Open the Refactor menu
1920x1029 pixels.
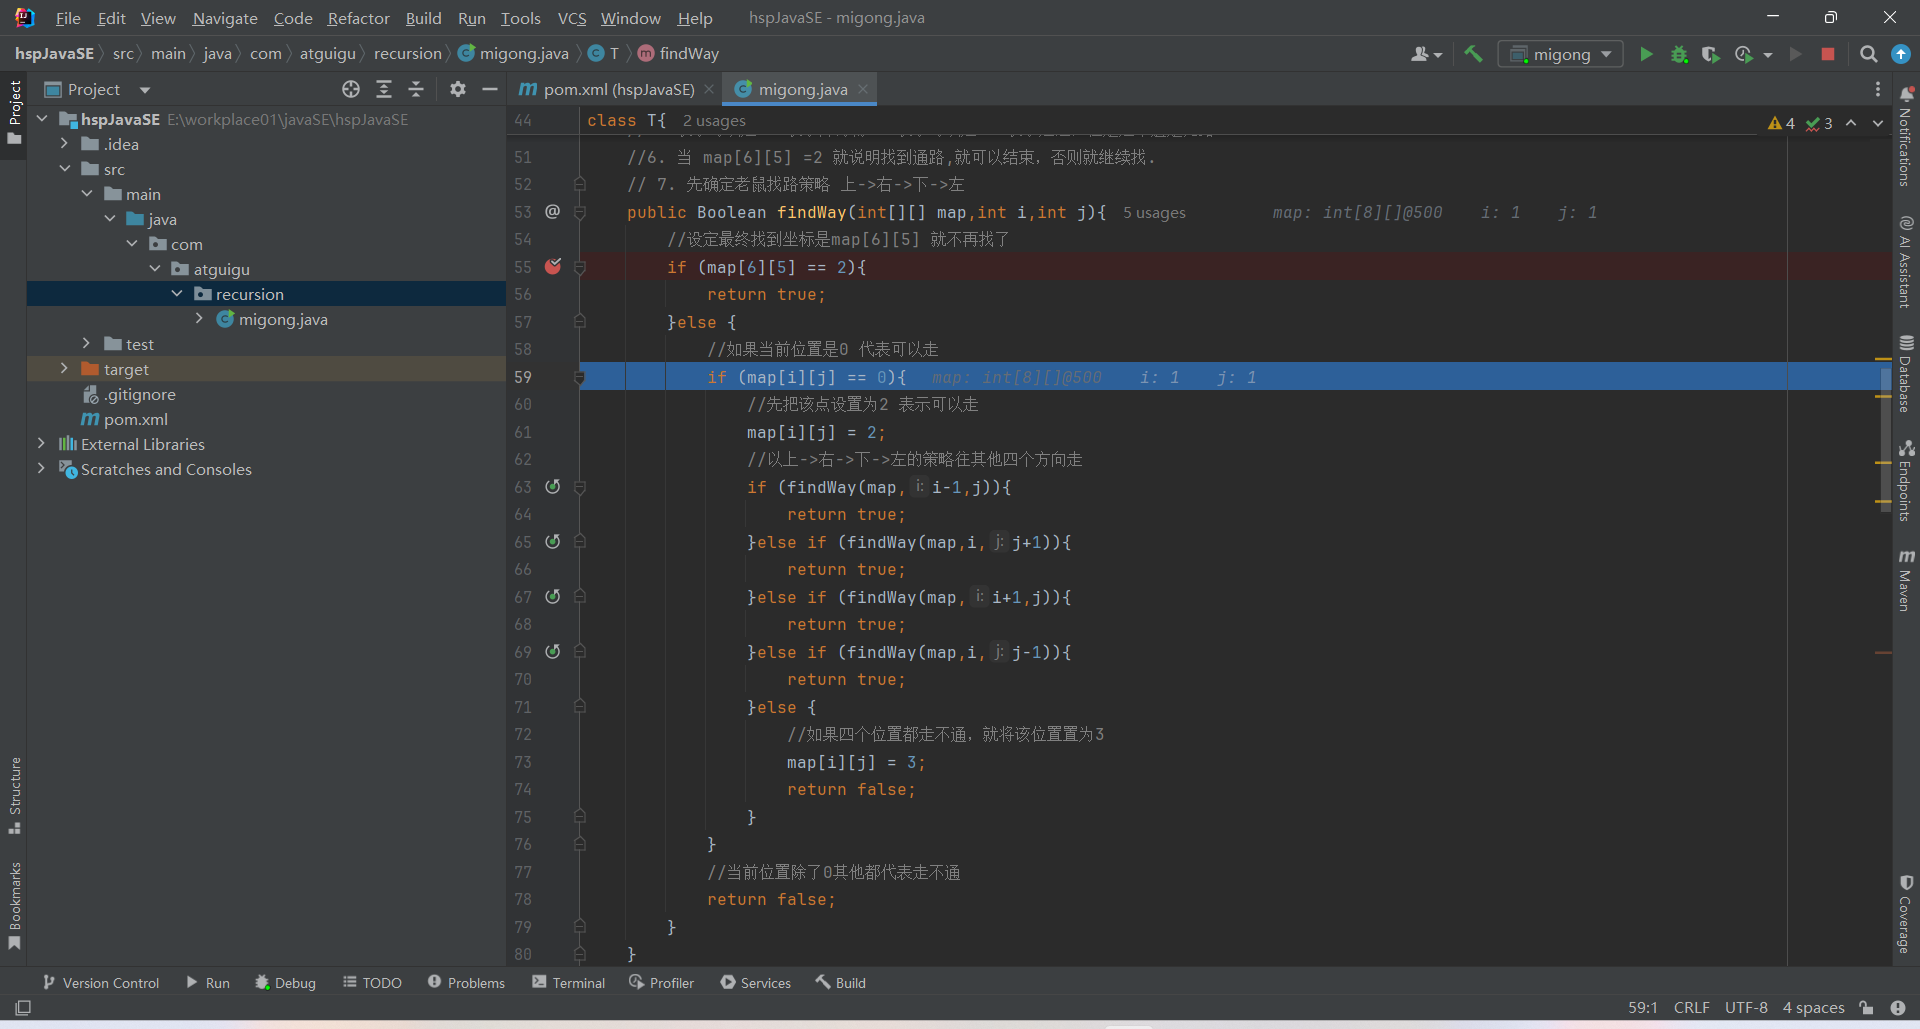[358, 18]
